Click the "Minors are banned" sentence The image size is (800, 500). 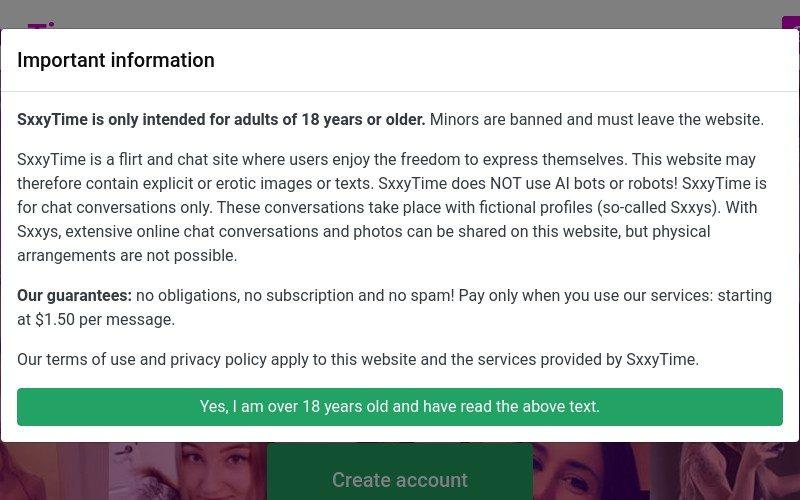click(x=596, y=119)
